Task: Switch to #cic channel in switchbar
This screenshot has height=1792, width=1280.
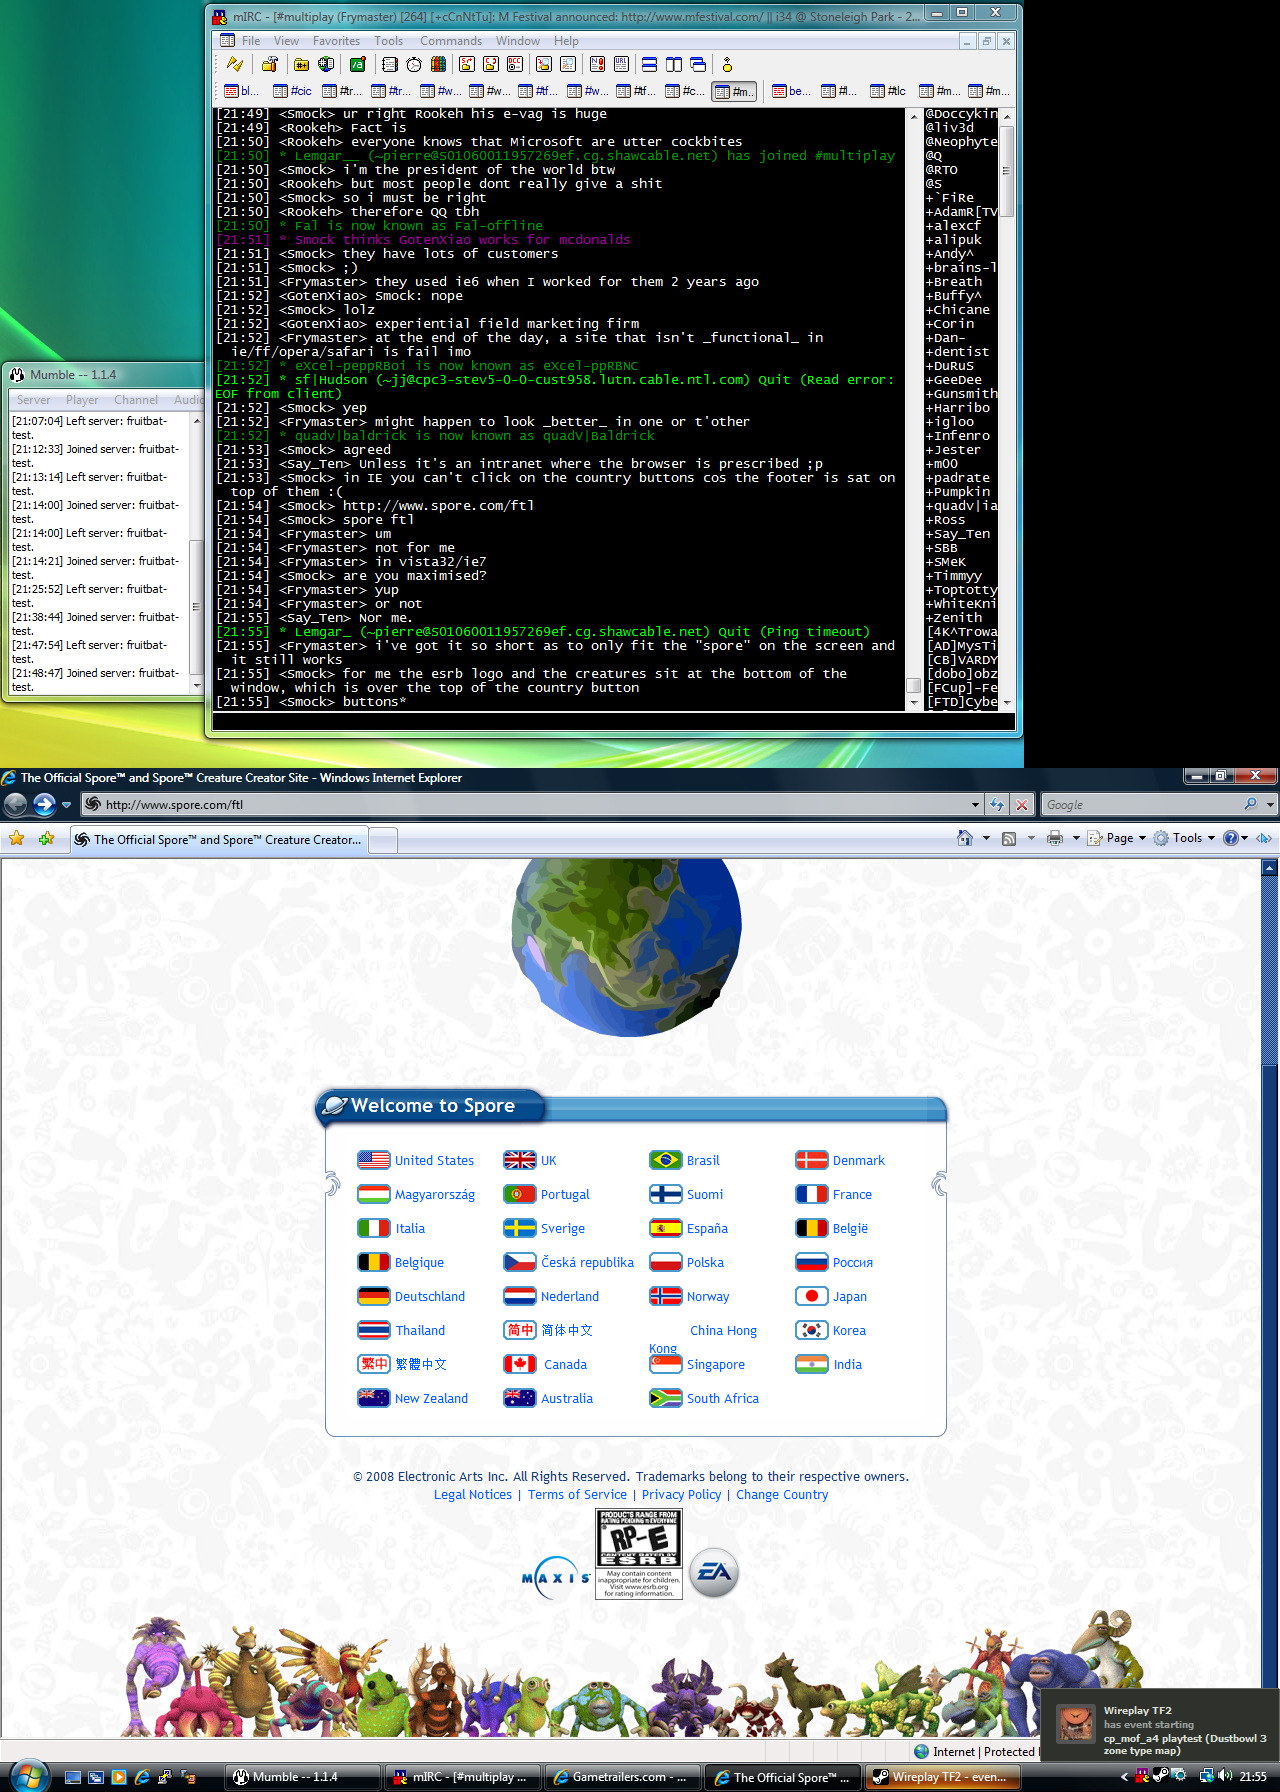Action: point(293,91)
